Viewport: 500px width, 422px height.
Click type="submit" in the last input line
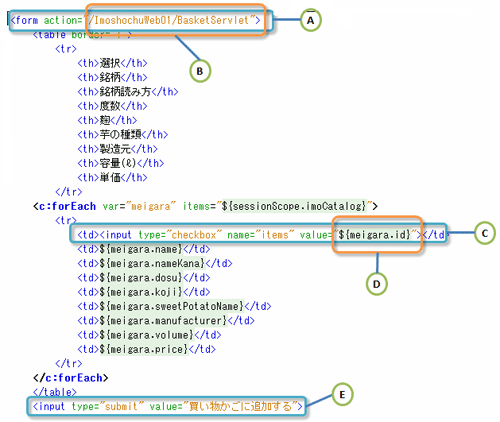[108, 407]
